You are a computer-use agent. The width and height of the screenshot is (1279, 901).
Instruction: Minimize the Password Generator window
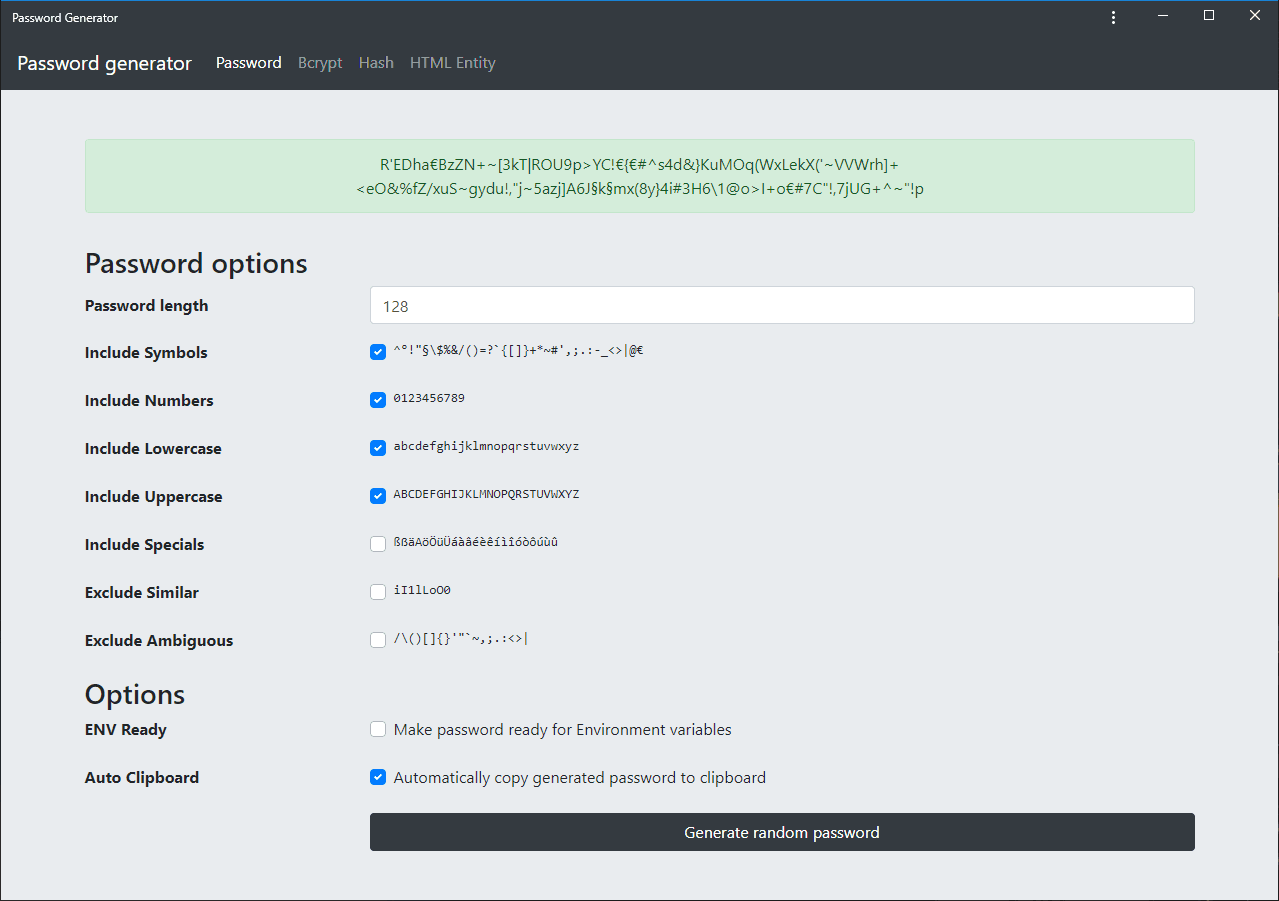point(1163,15)
